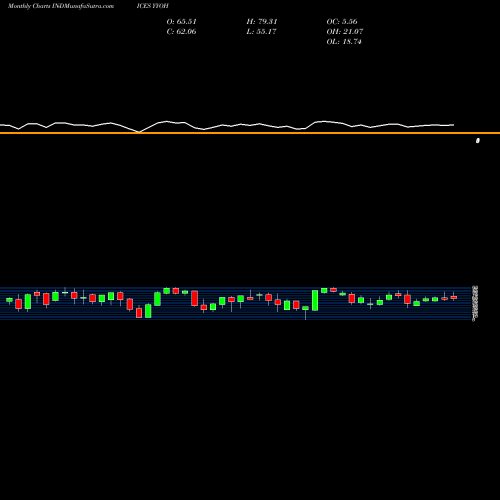Screen dimensions: 500x500
Task: Click the first green candlestick on the left
Action: coord(9,300)
